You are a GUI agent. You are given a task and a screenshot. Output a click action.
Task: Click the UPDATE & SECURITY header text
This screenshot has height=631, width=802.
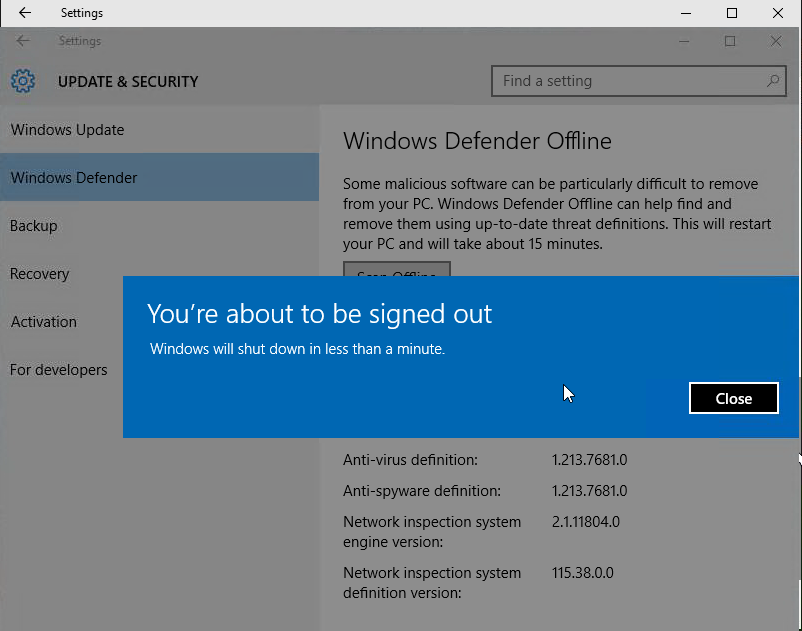(128, 81)
